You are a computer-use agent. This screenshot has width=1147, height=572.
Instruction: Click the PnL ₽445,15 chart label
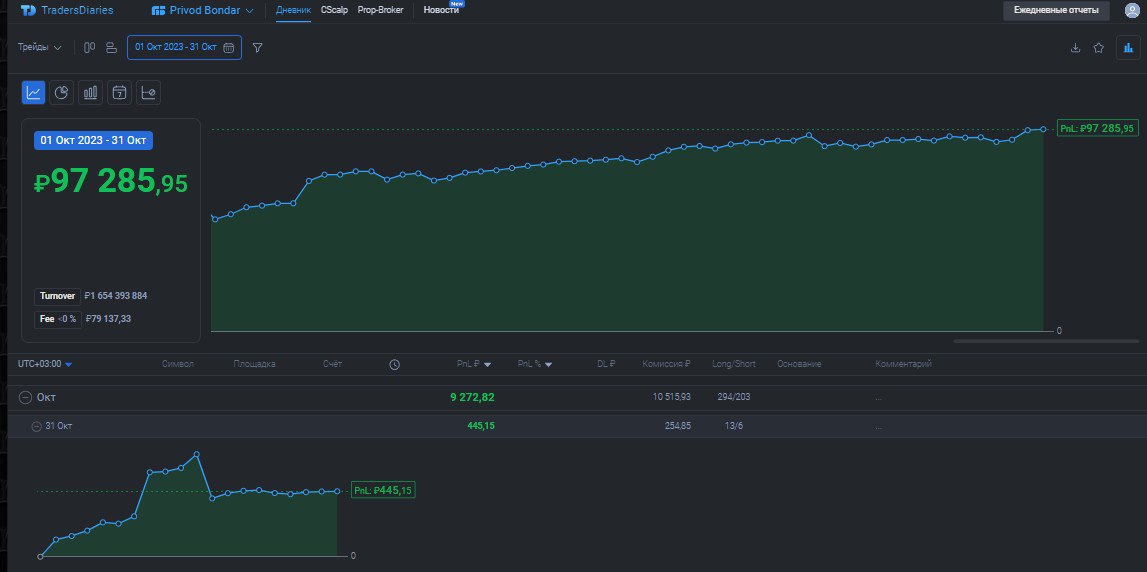[x=383, y=491]
